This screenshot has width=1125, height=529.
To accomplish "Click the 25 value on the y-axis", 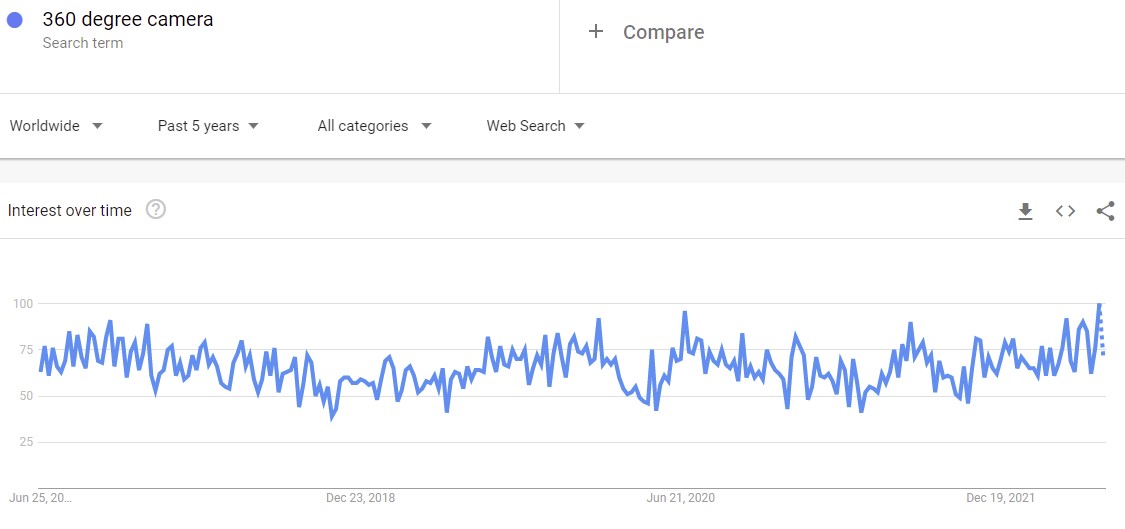I will [x=26, y=442].
